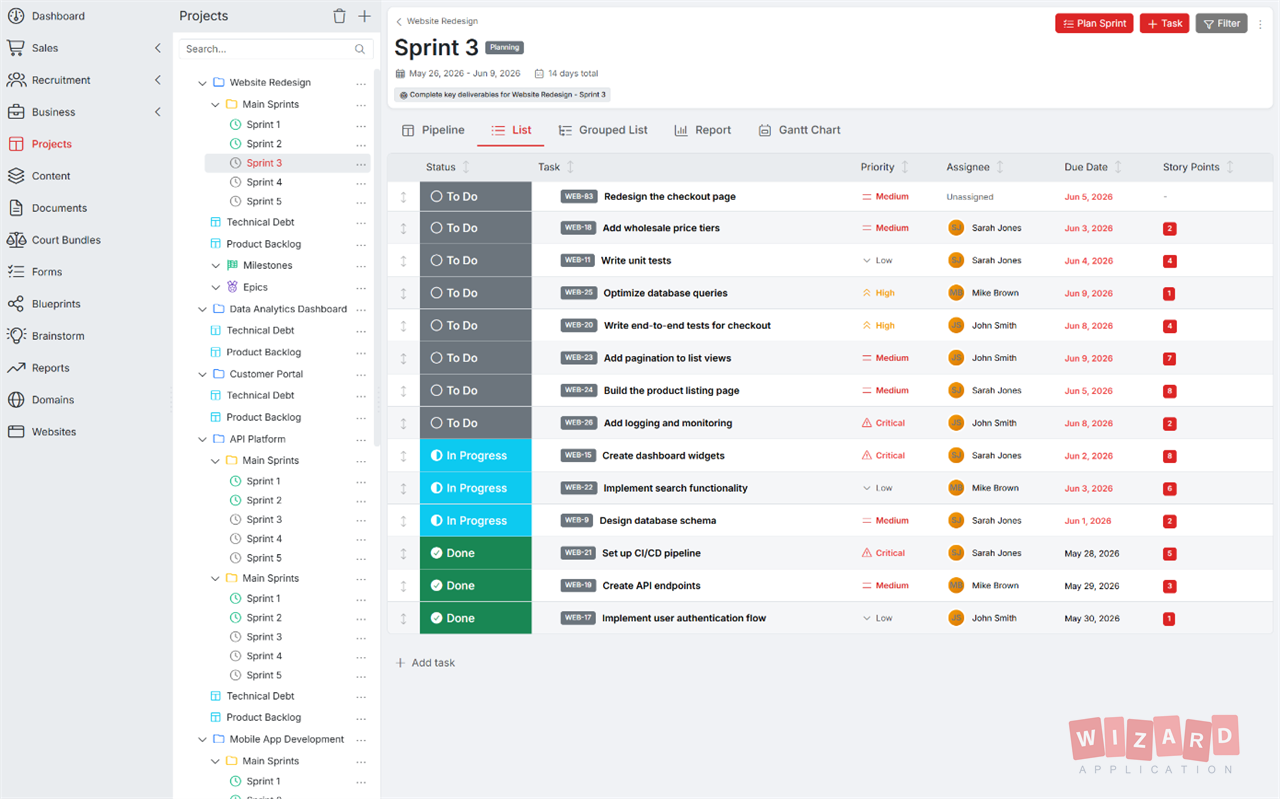Open the Court Bundles scales icon
Viewport: 1280px width, 799px height.
16,240
